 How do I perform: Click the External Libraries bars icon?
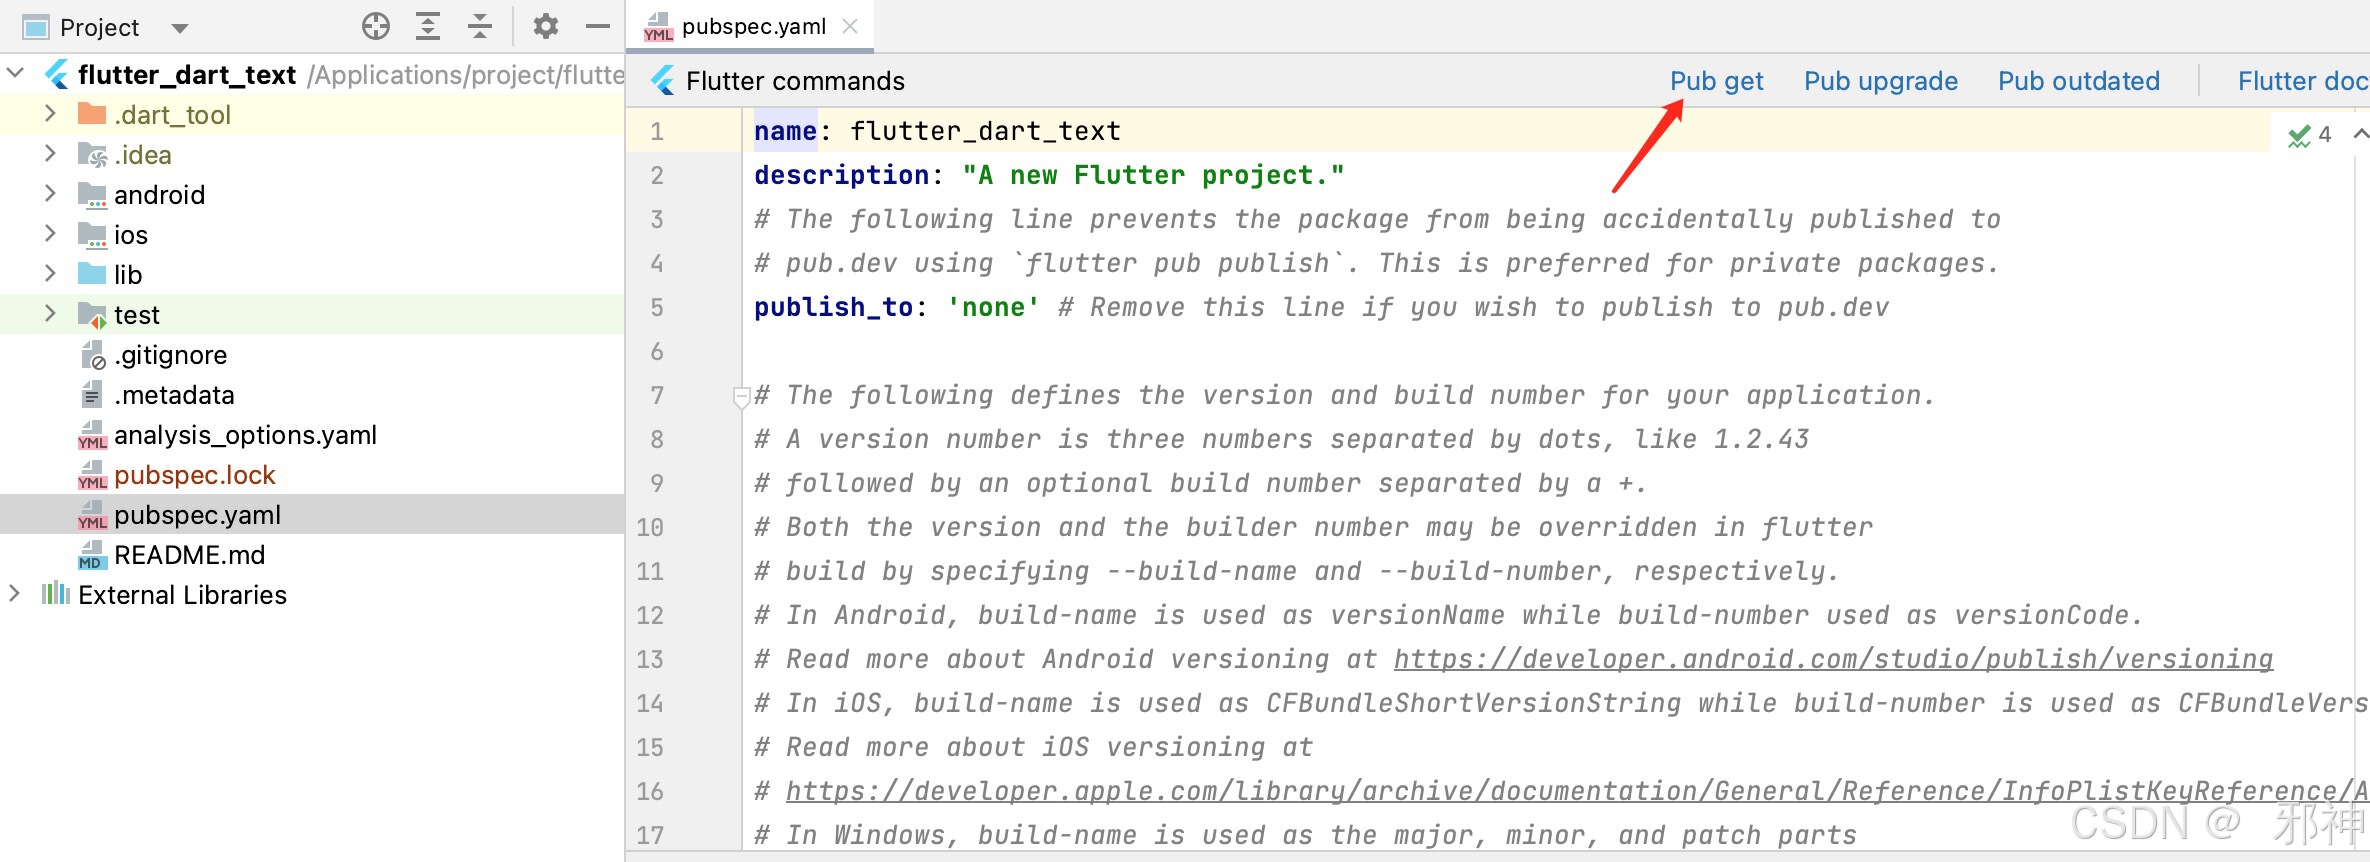pos(55,594)
